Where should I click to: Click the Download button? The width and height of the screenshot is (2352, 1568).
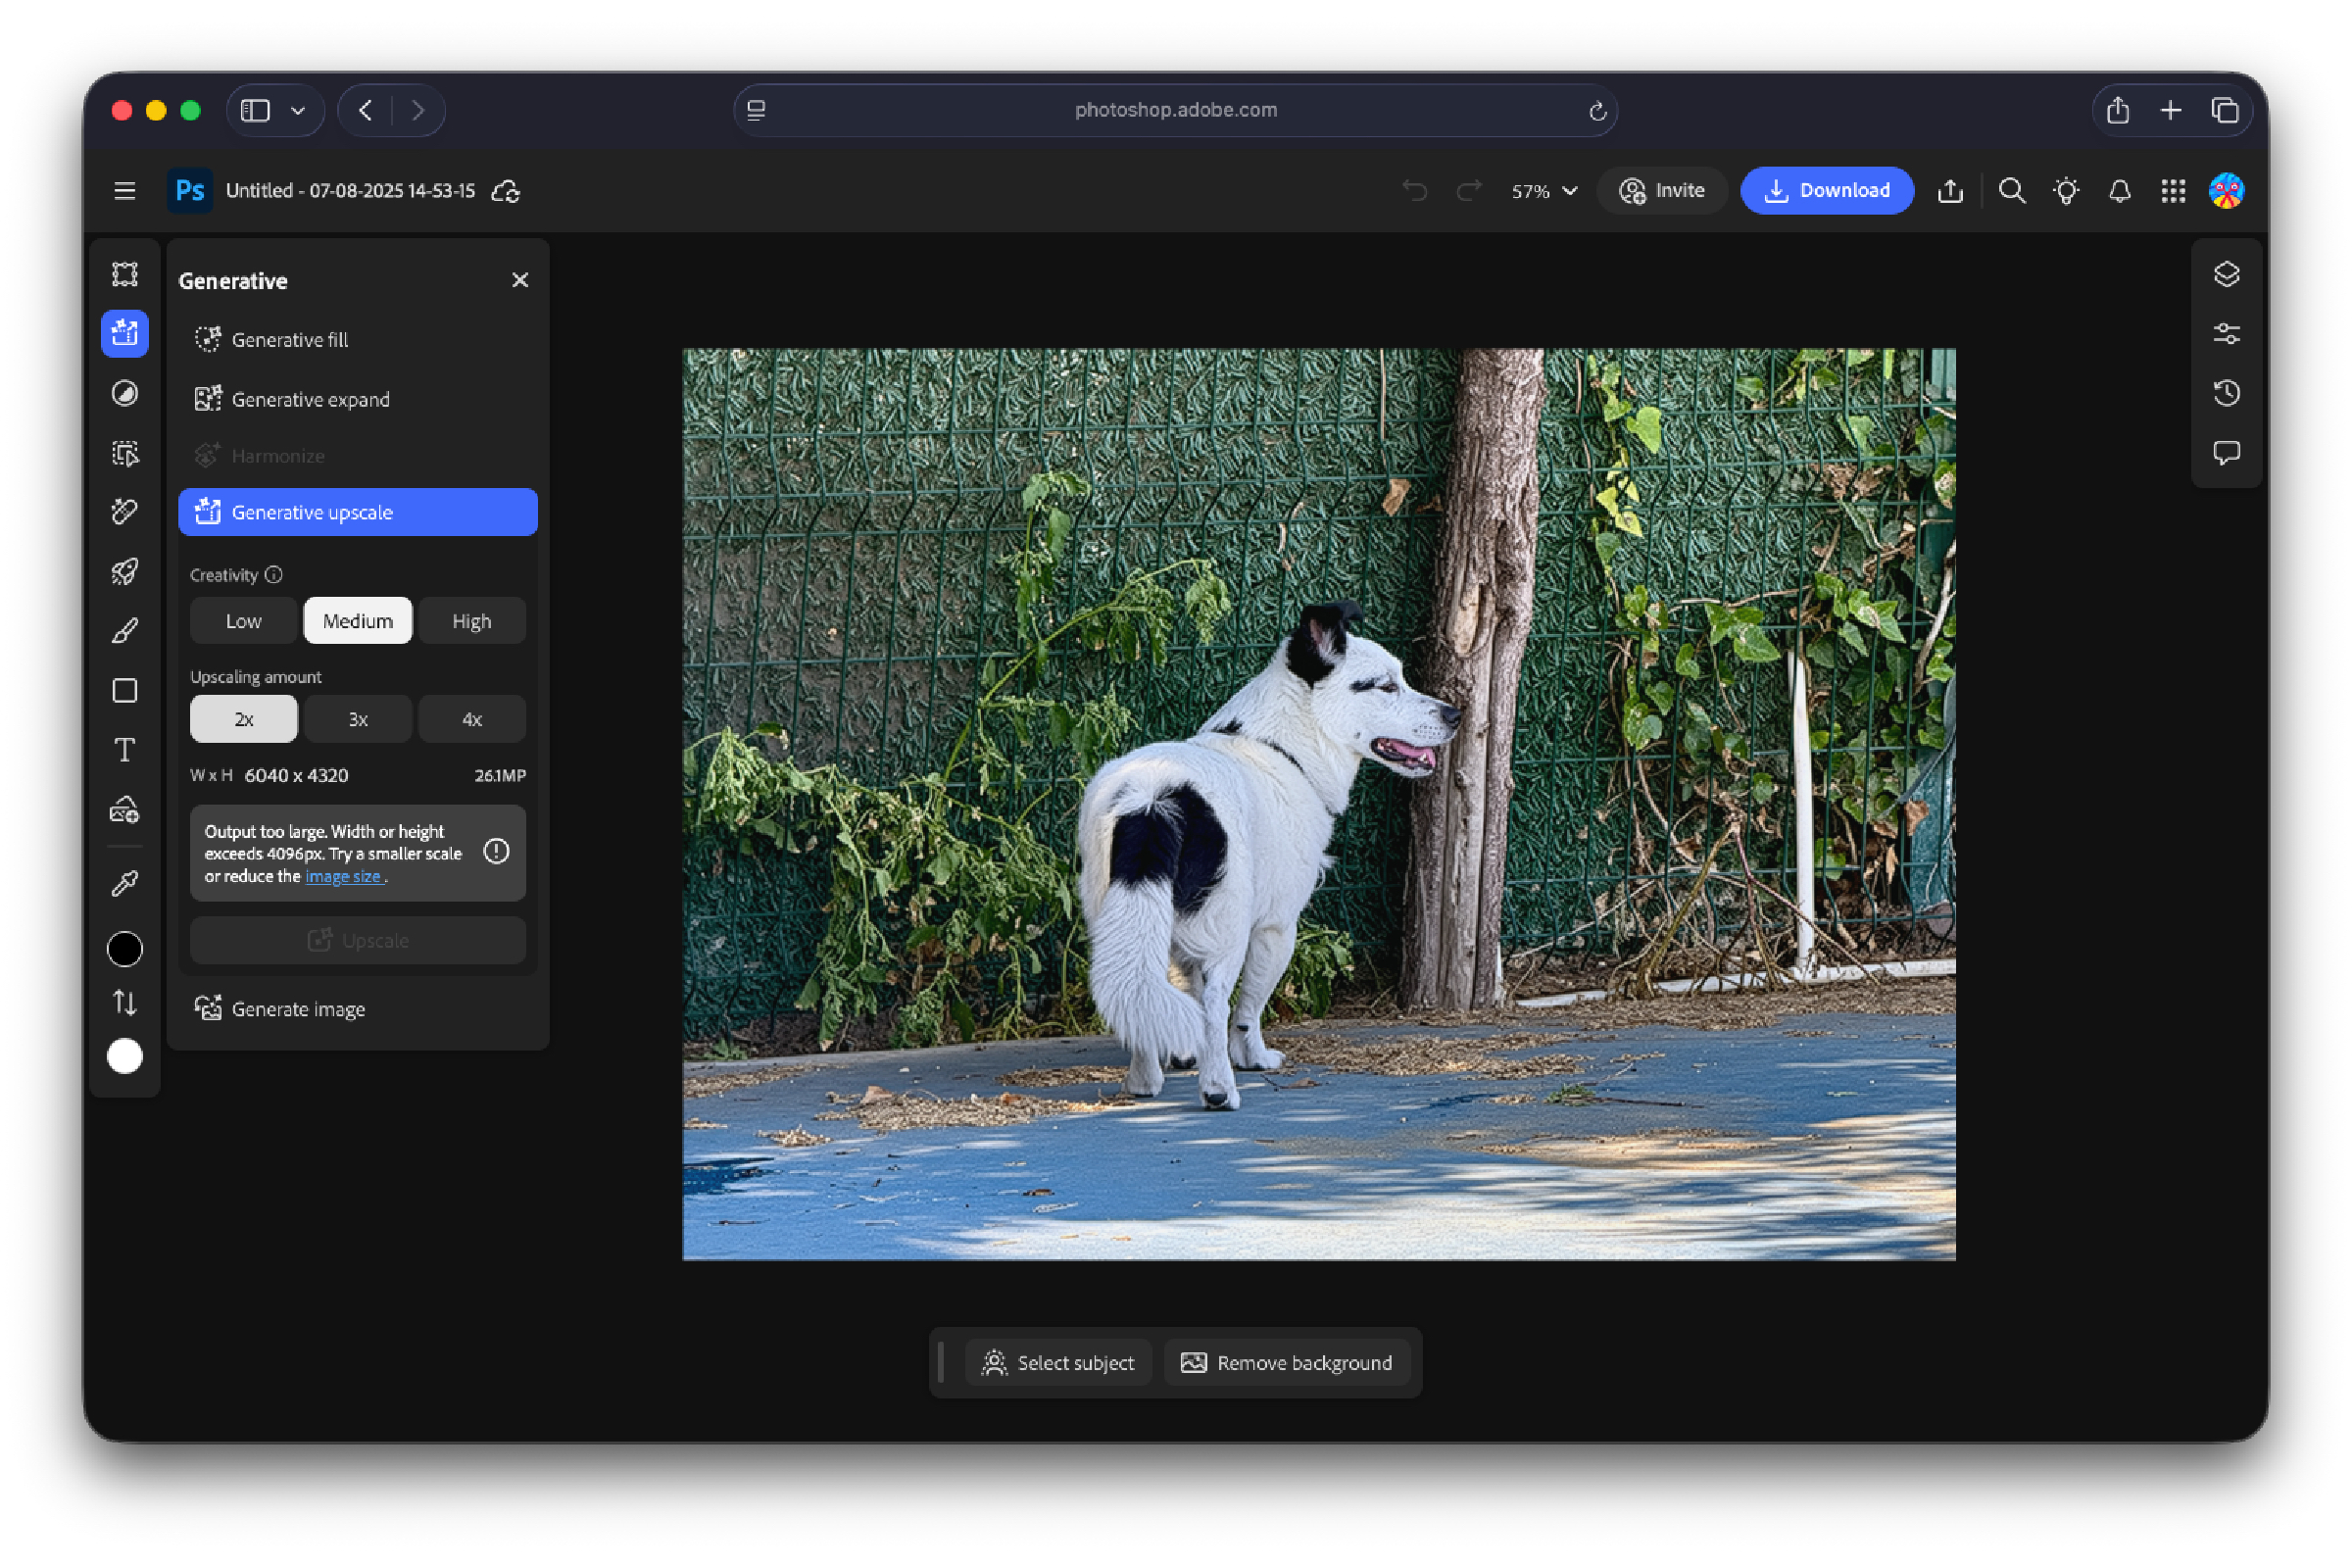[1827, 190]
